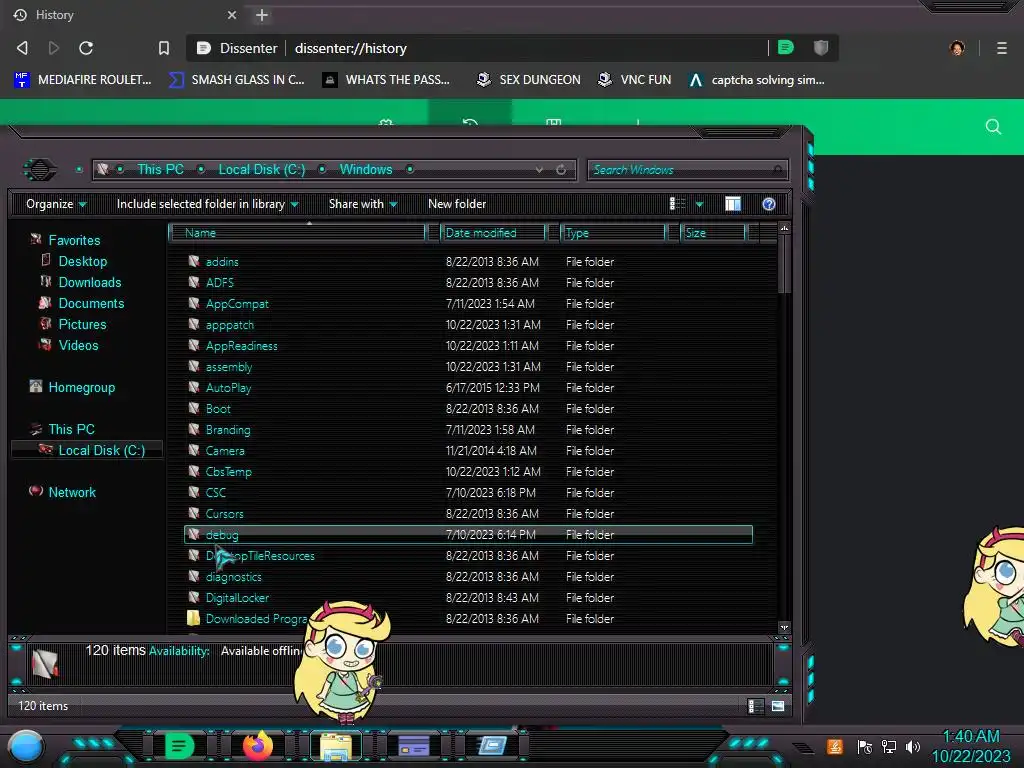Sort by Size column header
The height and width of the screenshot is (768, 1024).
click(713, 233)
